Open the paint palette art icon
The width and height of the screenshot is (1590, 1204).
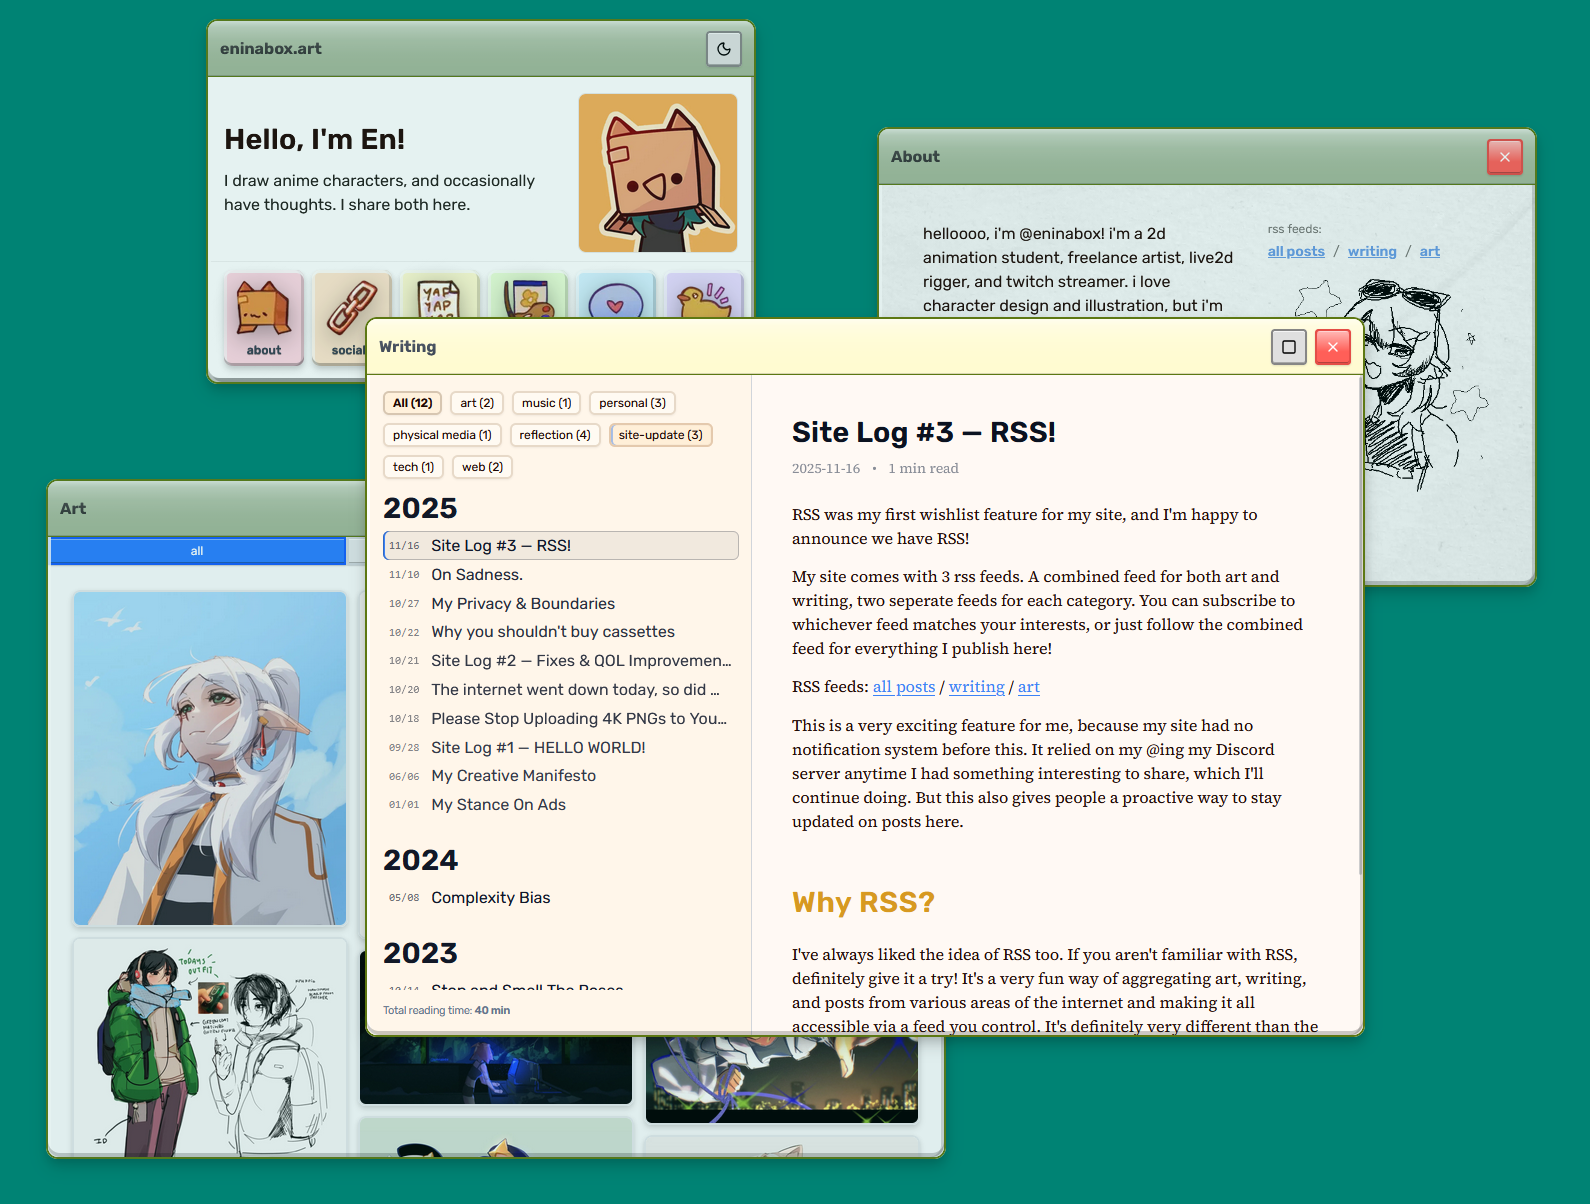point(527,297)
